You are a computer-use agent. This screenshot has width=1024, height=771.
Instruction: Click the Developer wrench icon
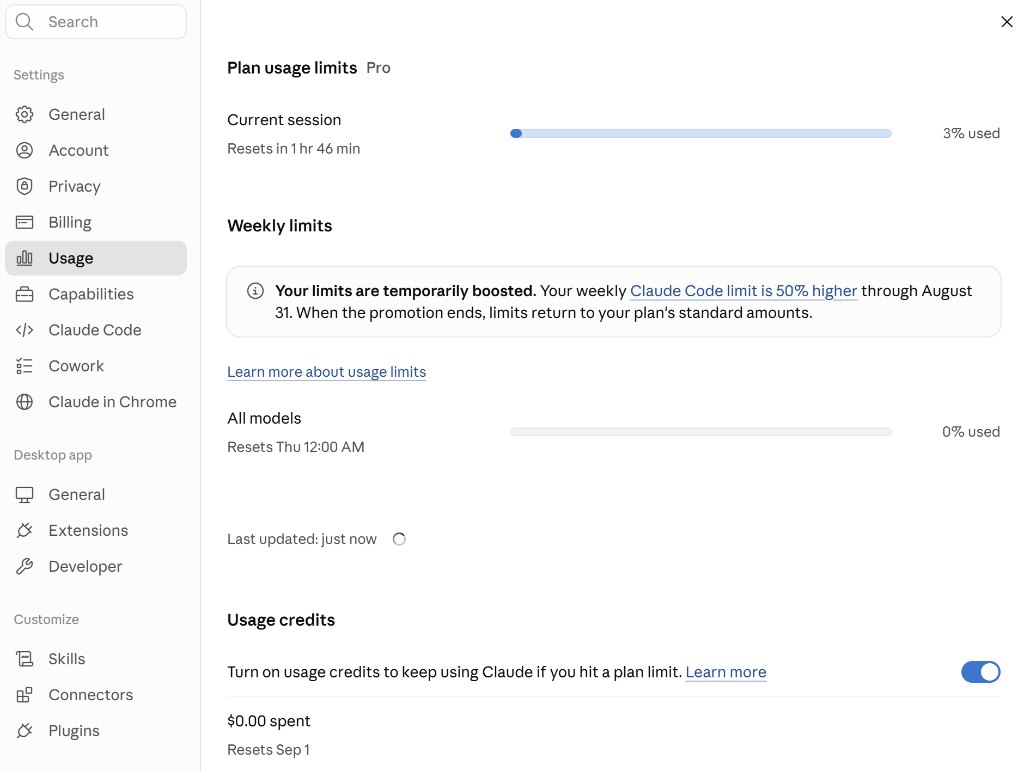24,566
